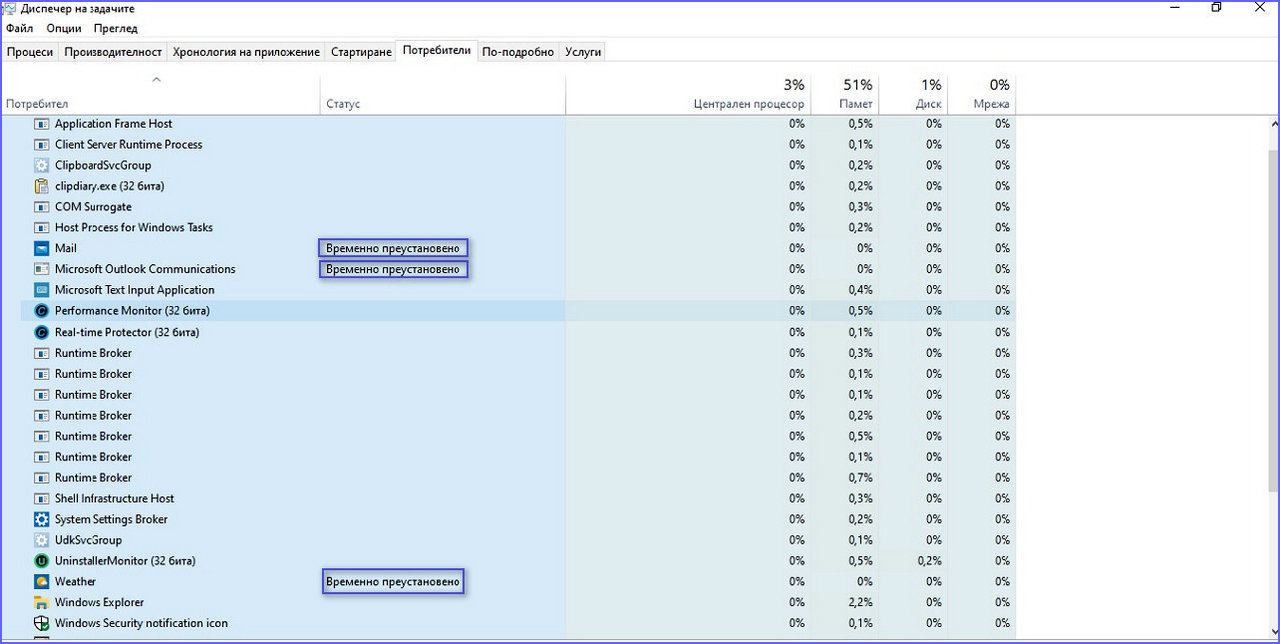Click the UninstallerMonitor green icon

[x=41, y=561]
